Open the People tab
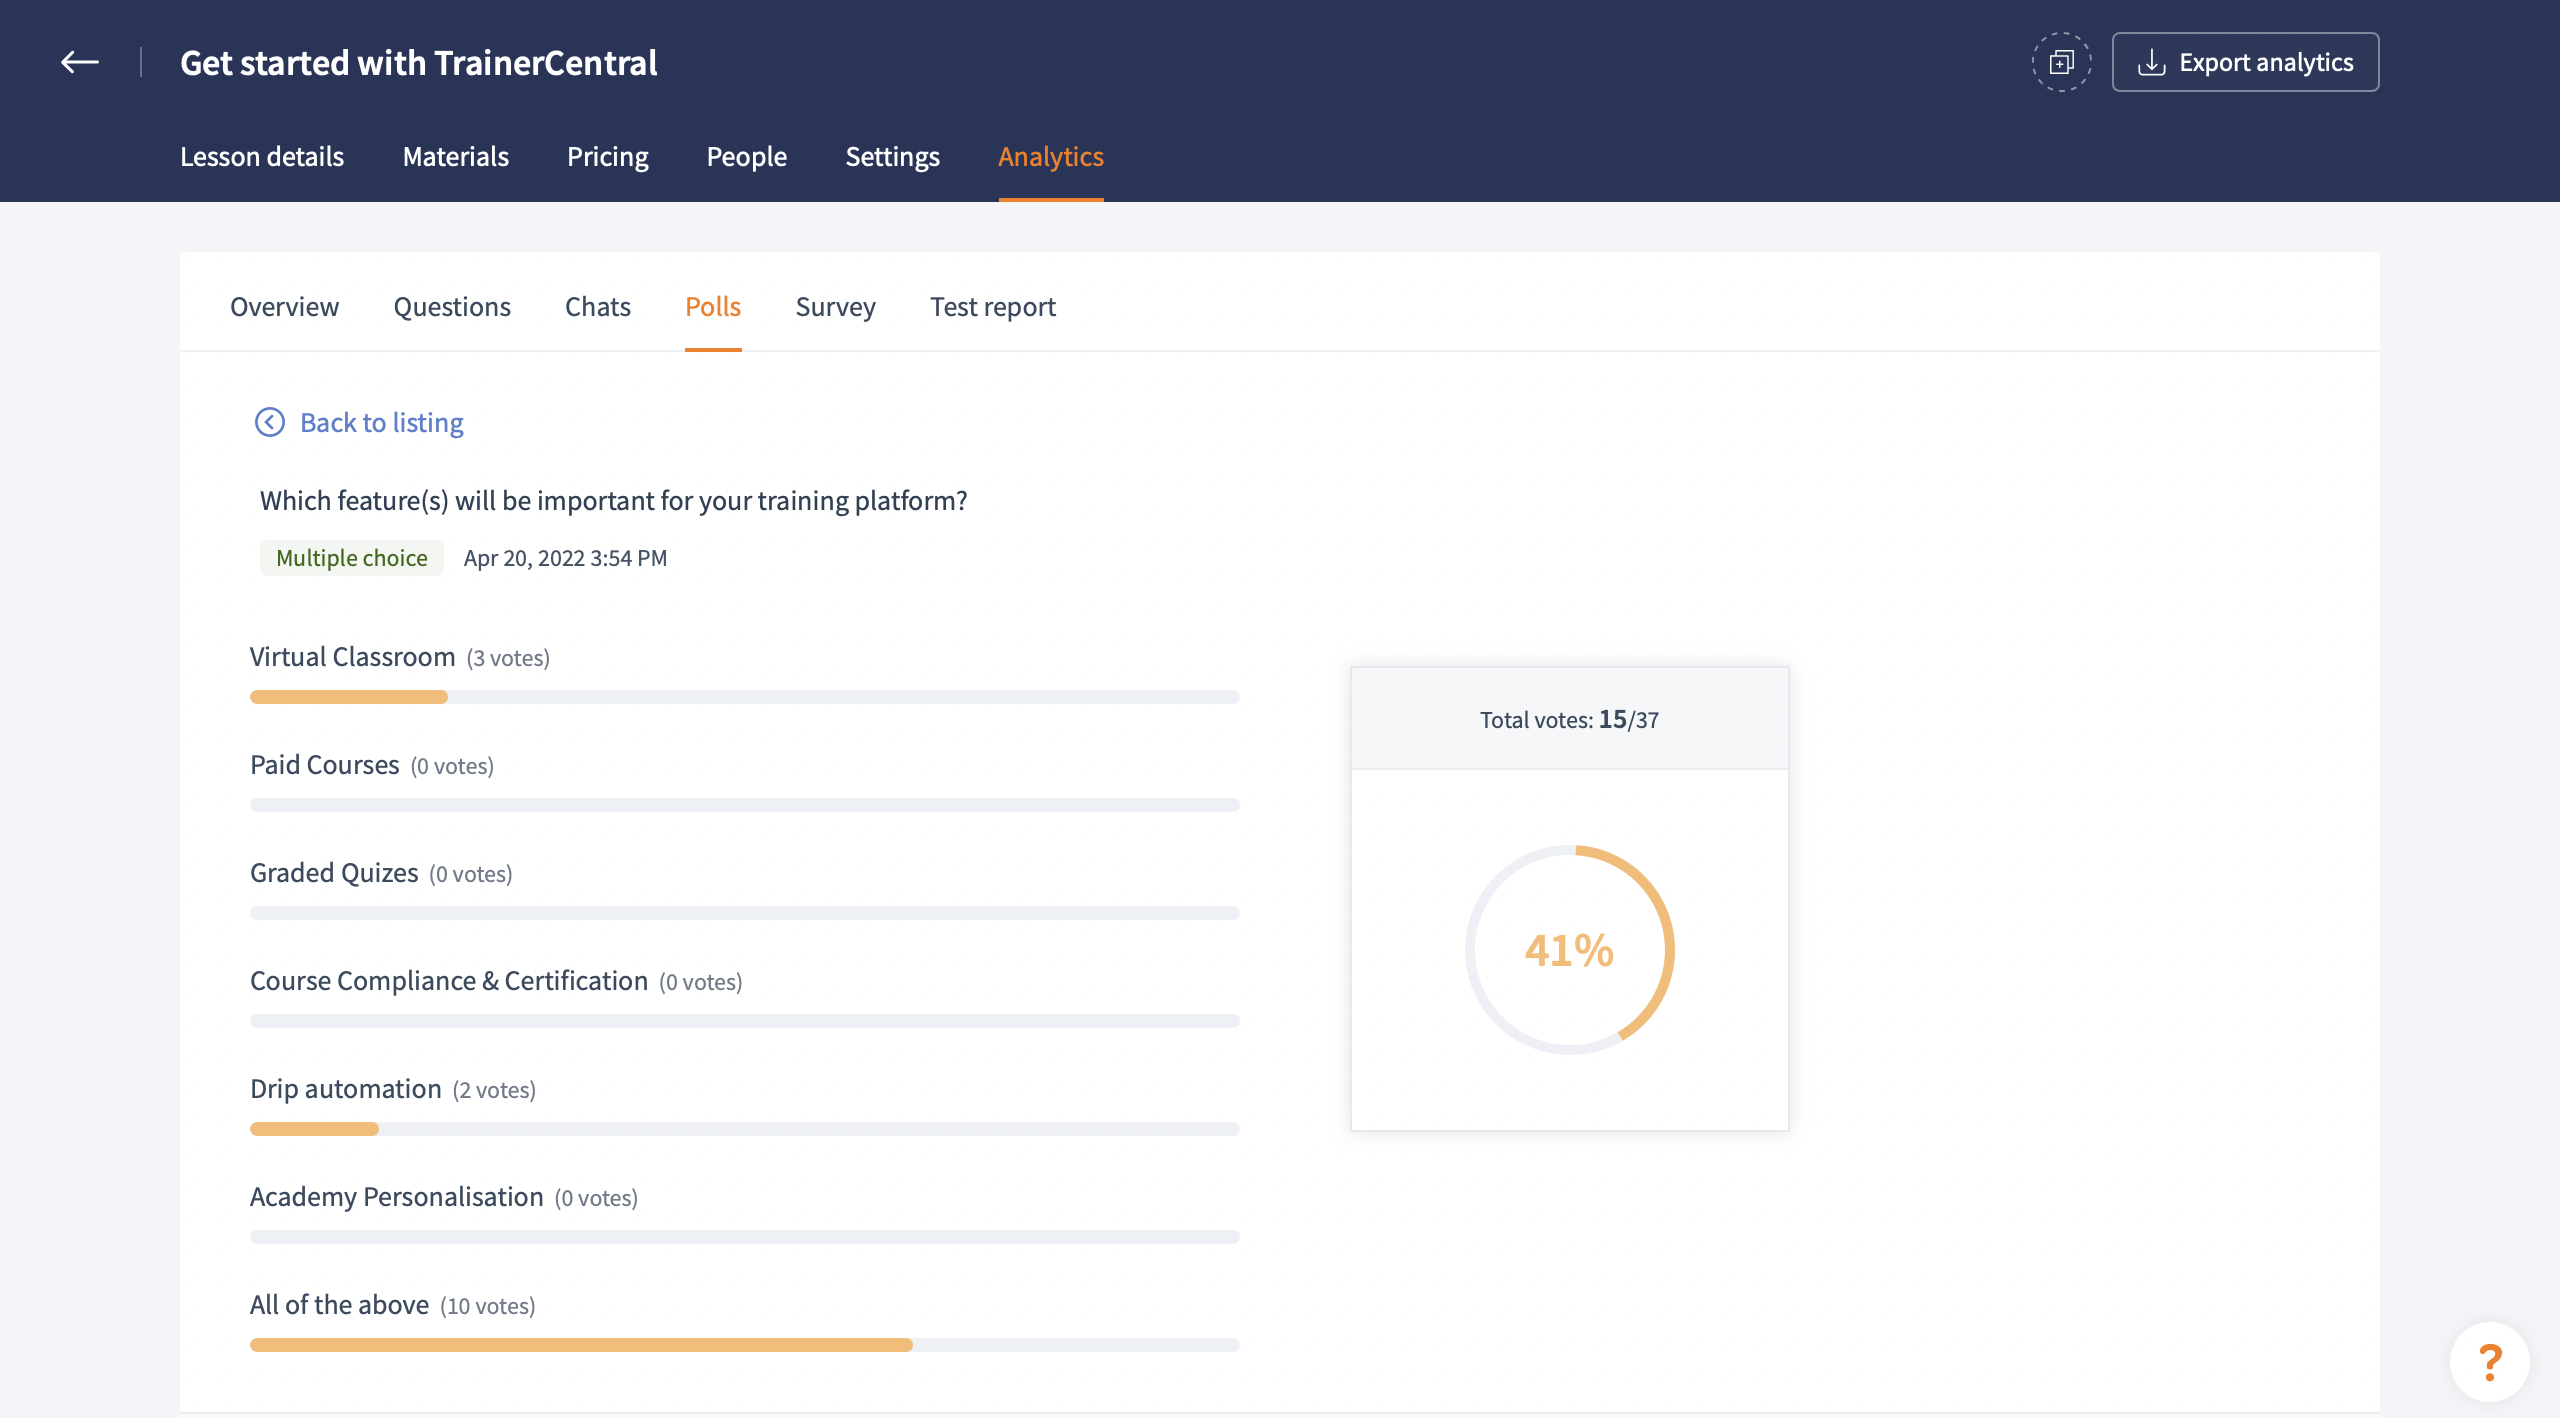The image size is (2560, 1418). 746,156
